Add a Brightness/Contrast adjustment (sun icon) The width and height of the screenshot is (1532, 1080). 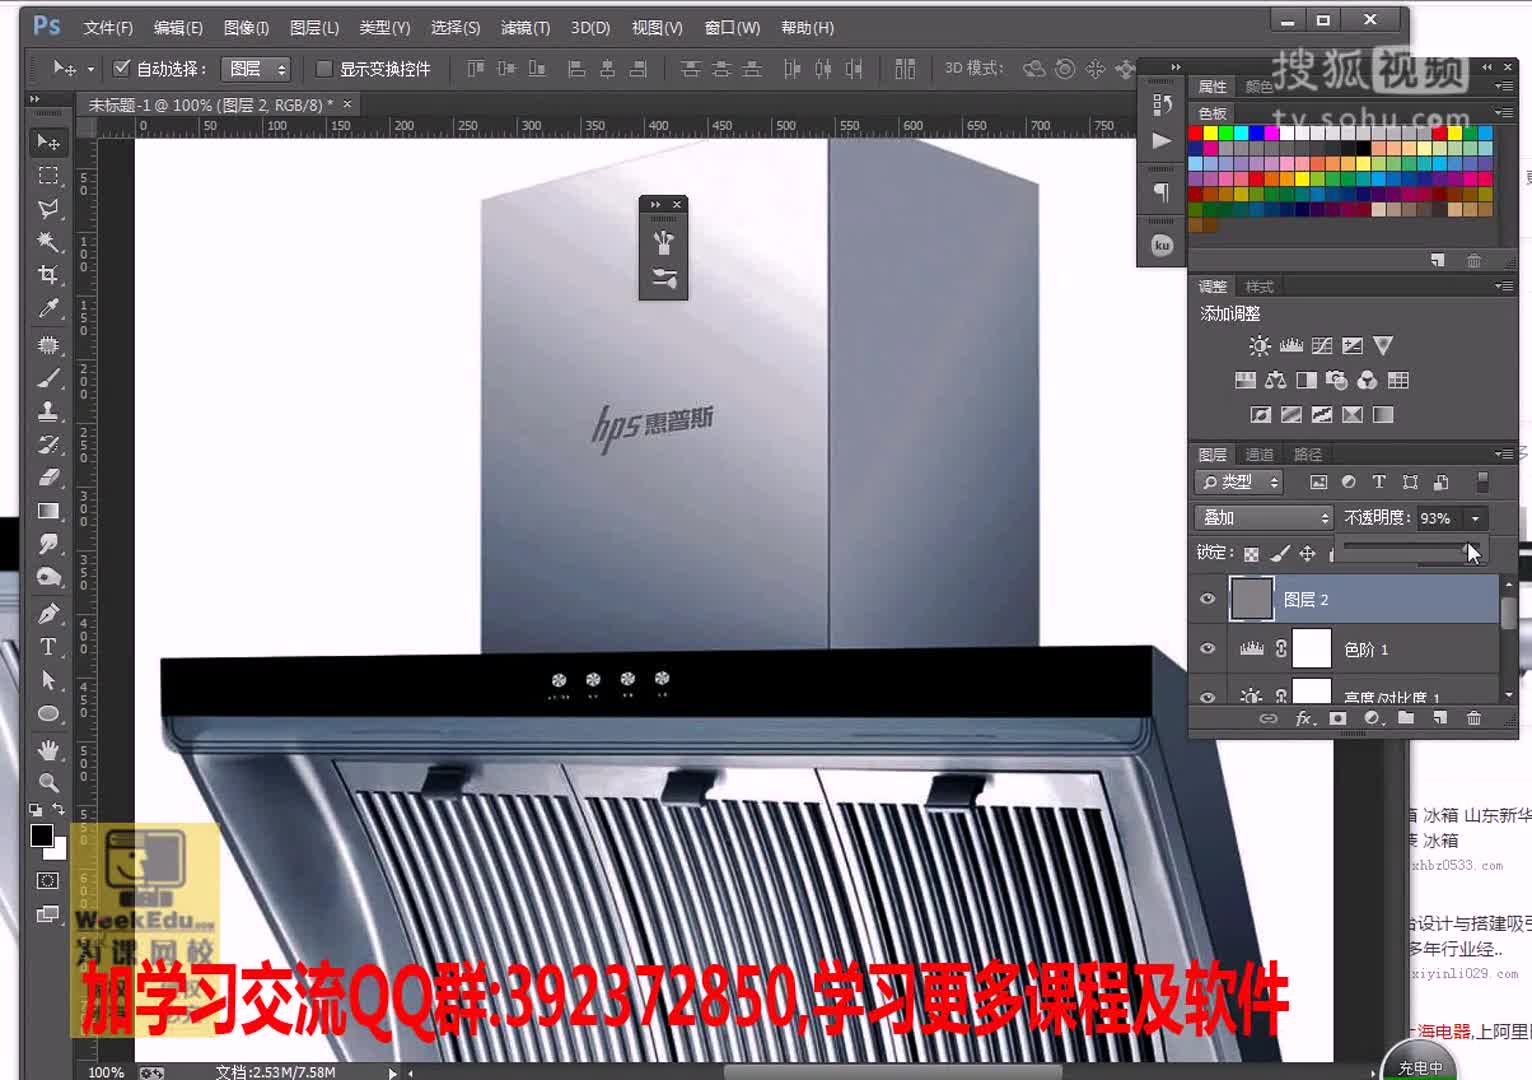[1260, 346]
